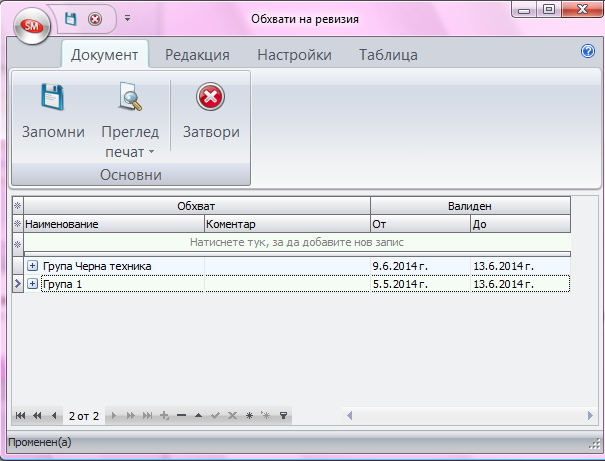Image resolution: width=605 pixels, height=461 pixels.
Task: Click the column header row asterisk icon
Action: pos(18,224)
